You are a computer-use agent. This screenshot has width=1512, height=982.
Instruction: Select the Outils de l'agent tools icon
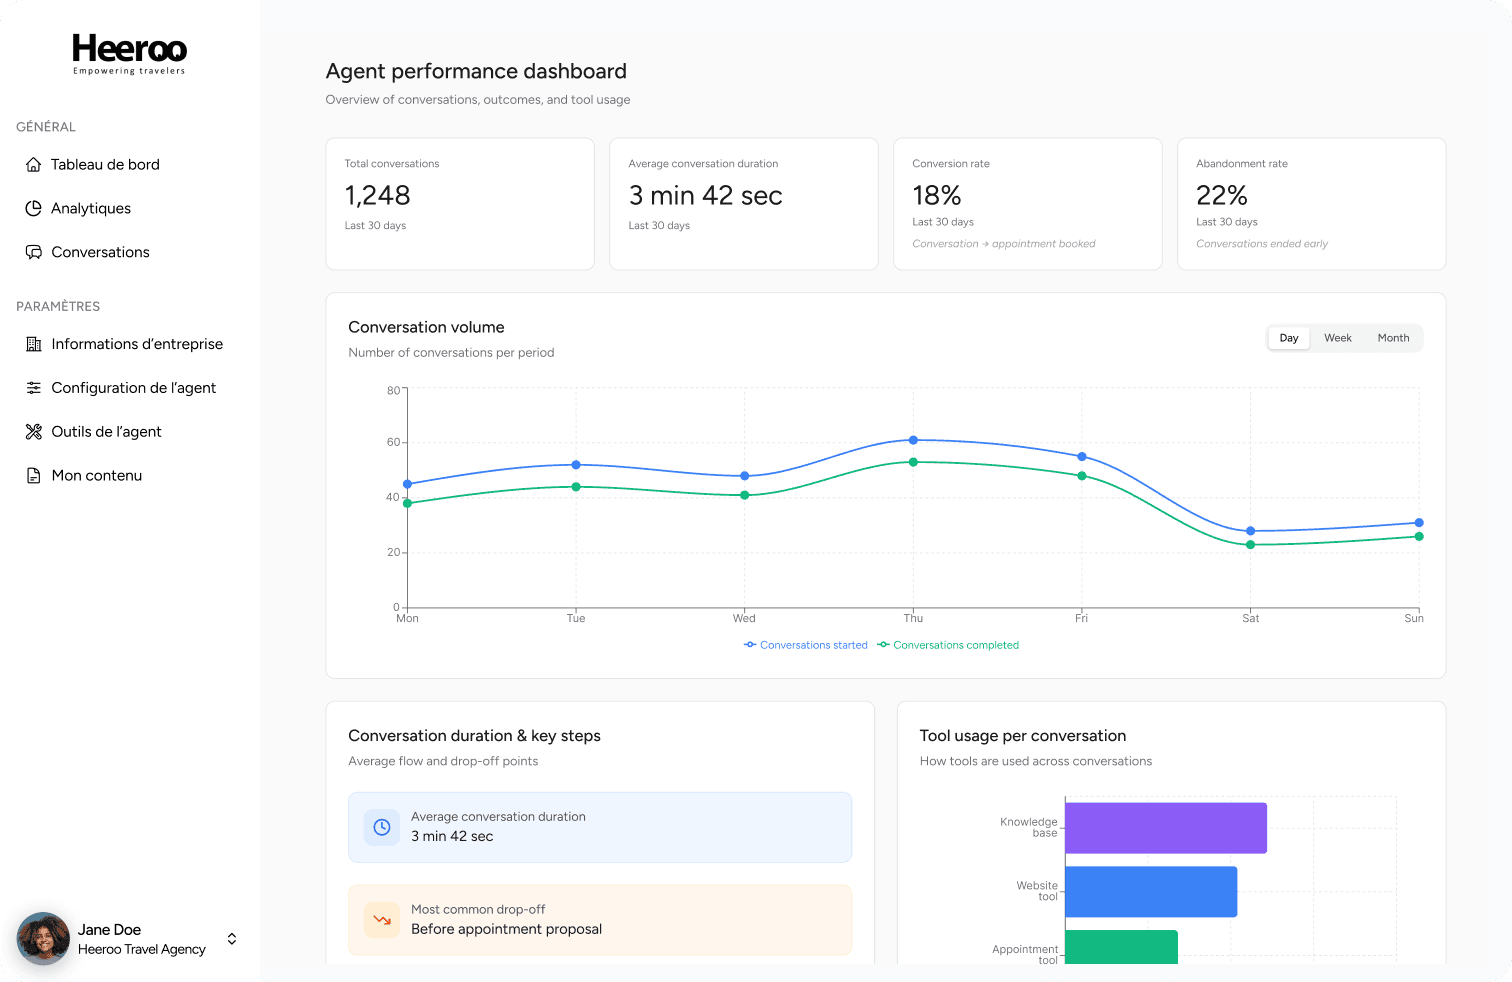(x=34, y=432)
